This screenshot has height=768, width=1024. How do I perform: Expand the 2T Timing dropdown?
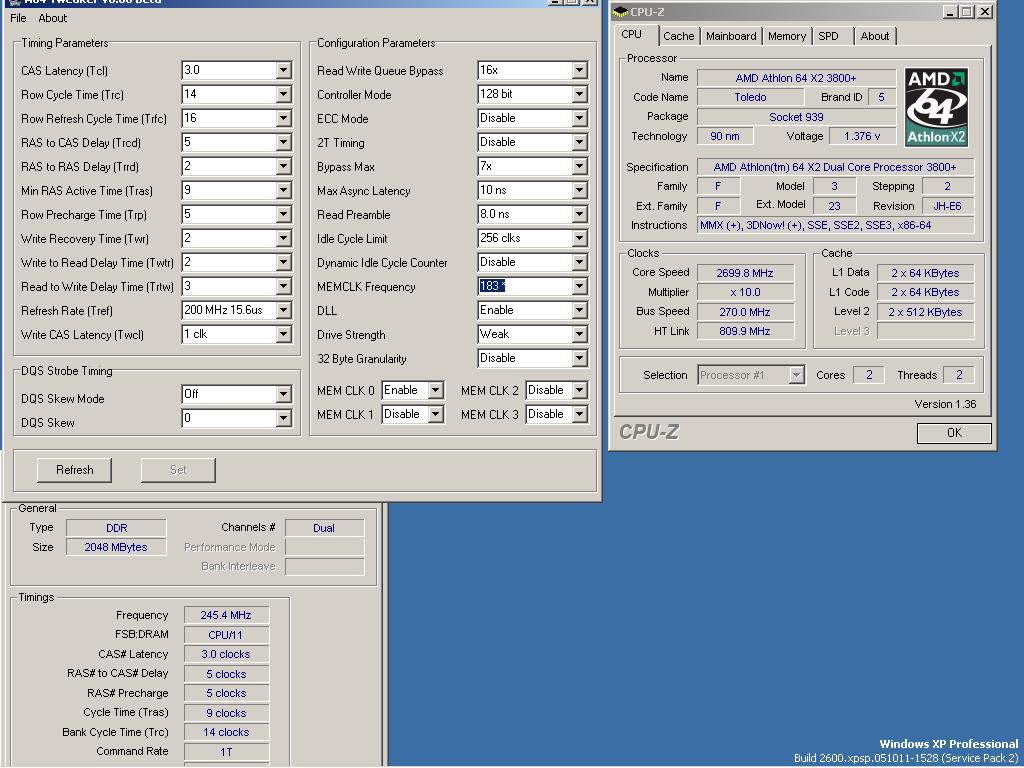tap(579, 142)
